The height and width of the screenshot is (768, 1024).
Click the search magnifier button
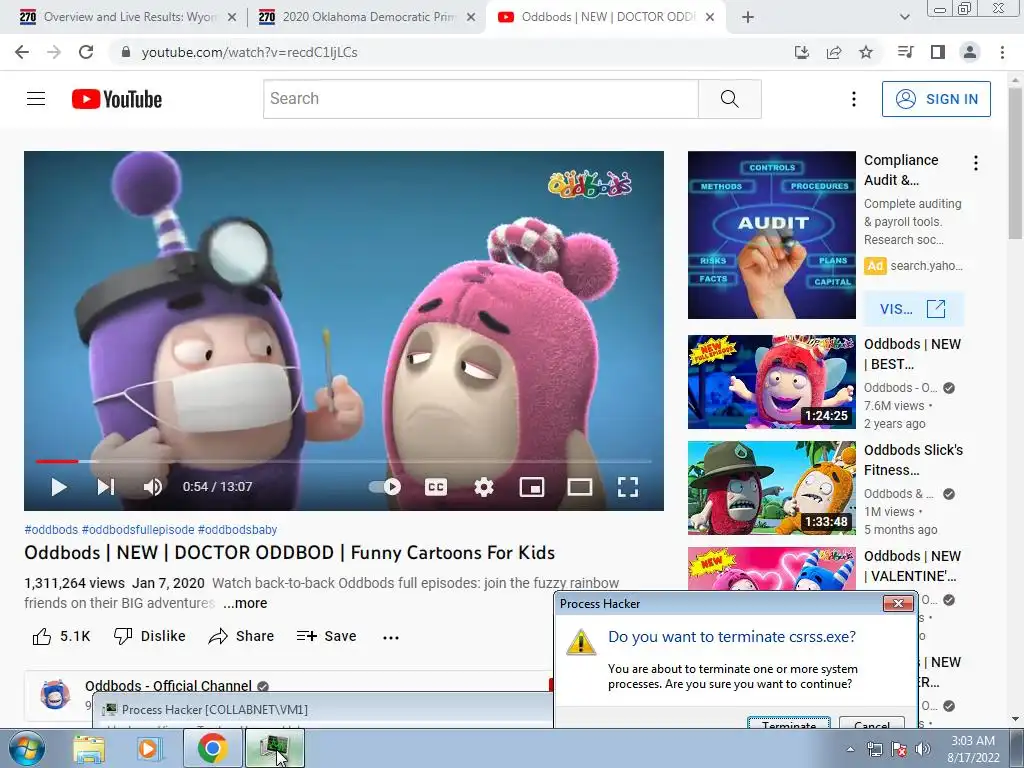click(729, 99)
